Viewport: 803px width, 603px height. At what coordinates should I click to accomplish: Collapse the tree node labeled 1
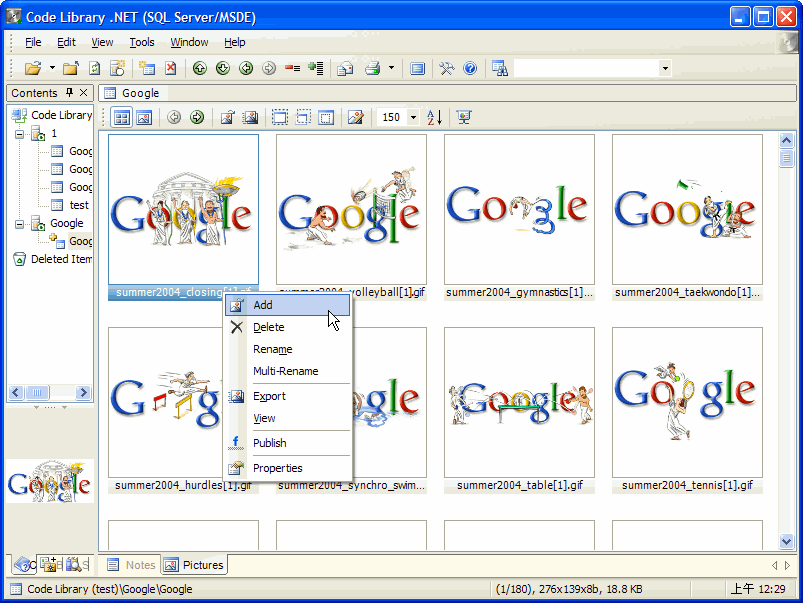click(x=19, y=134)
